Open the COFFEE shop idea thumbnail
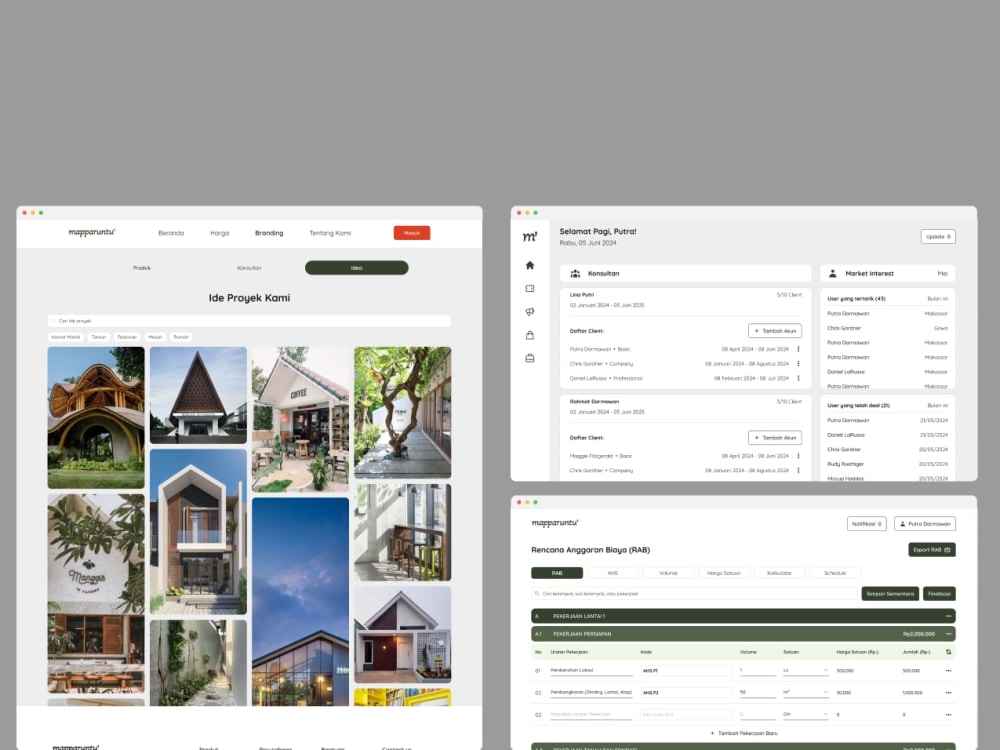 pos(300,419)
